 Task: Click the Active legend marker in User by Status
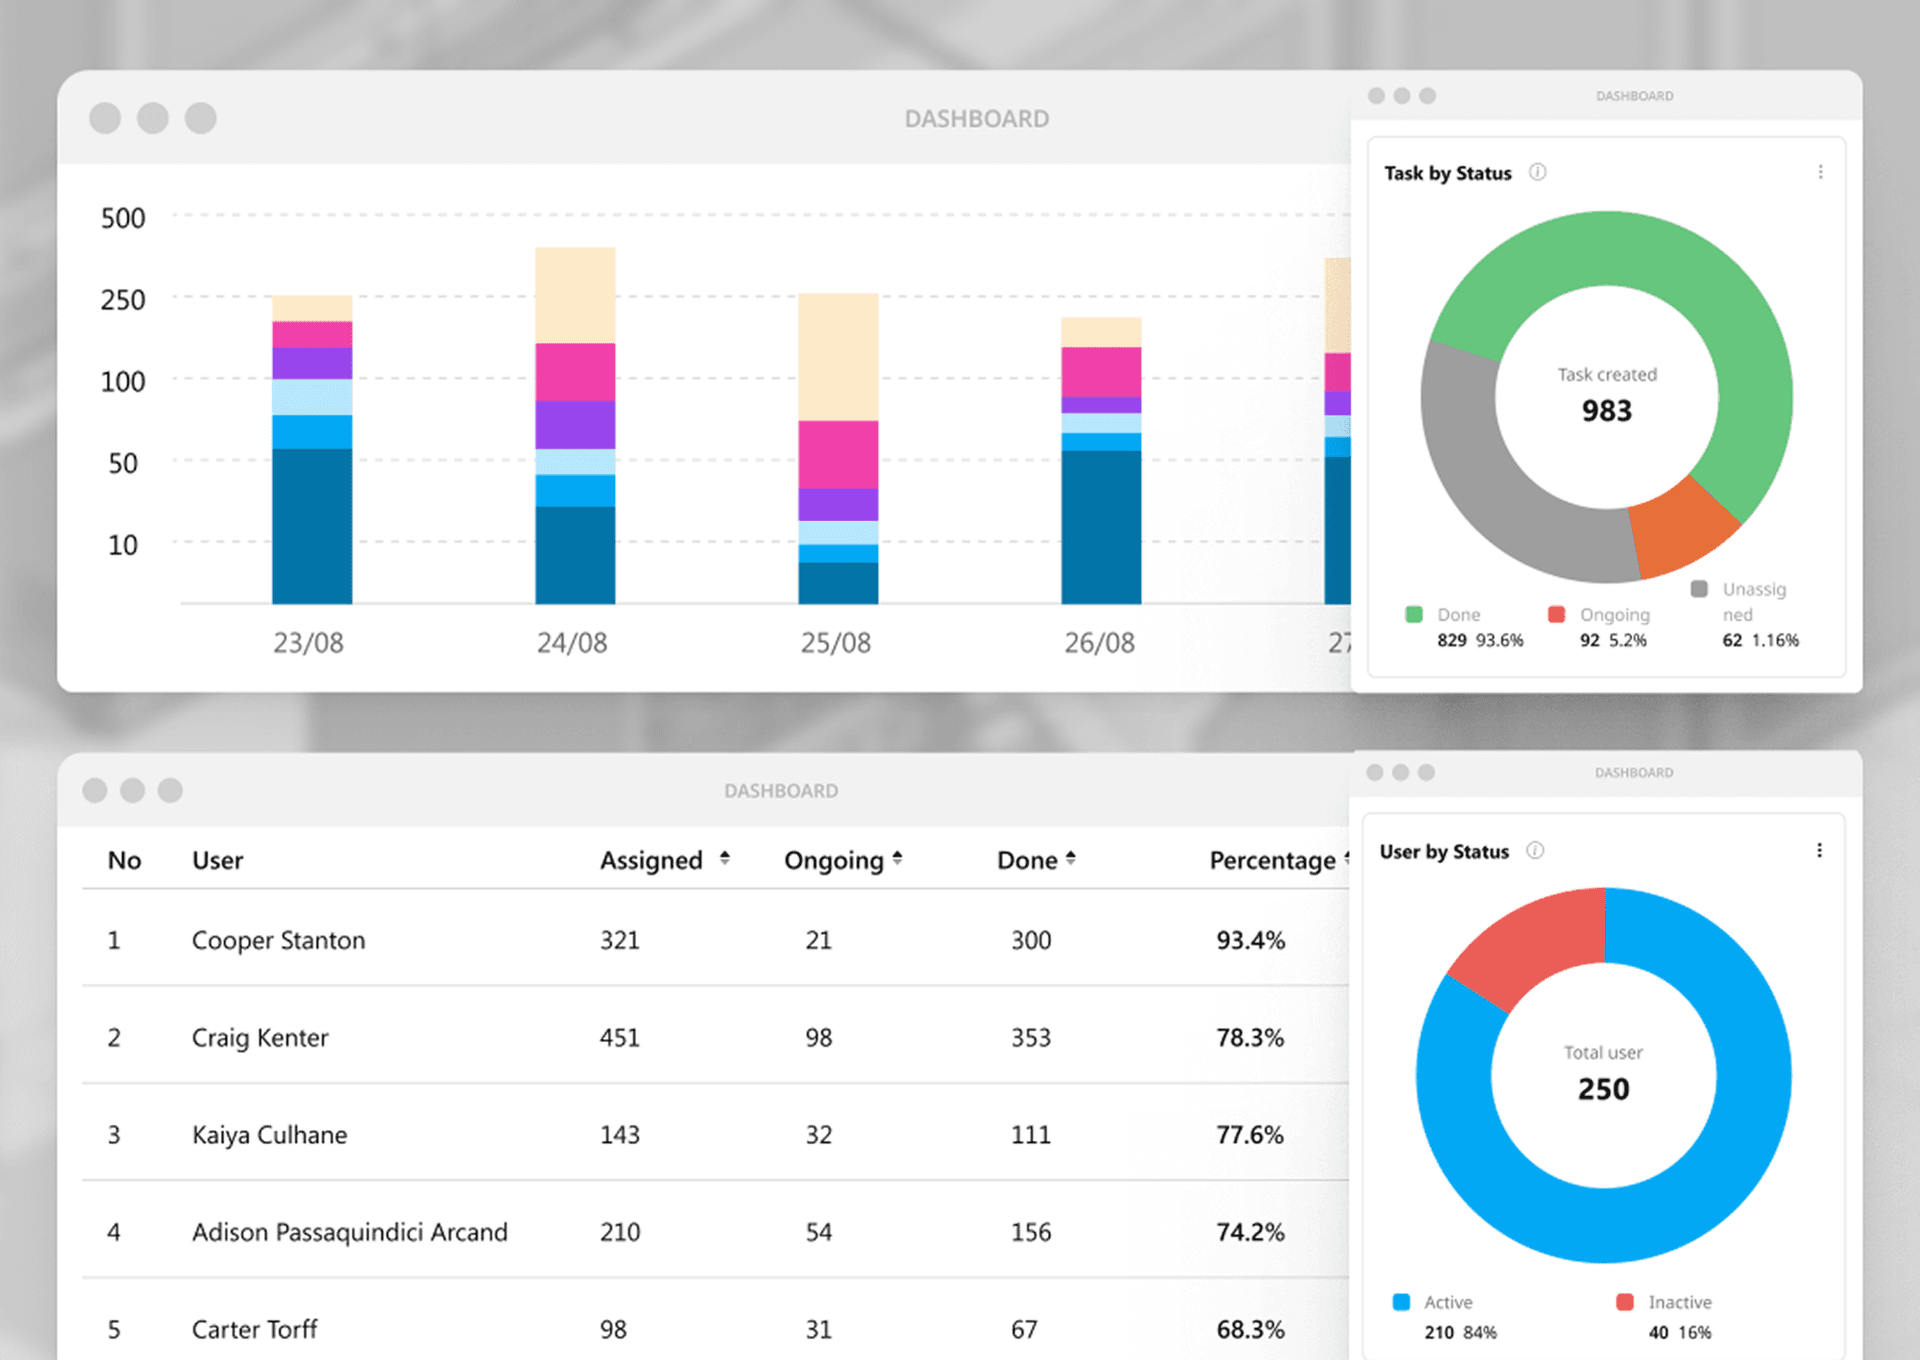(1400, 1302)
